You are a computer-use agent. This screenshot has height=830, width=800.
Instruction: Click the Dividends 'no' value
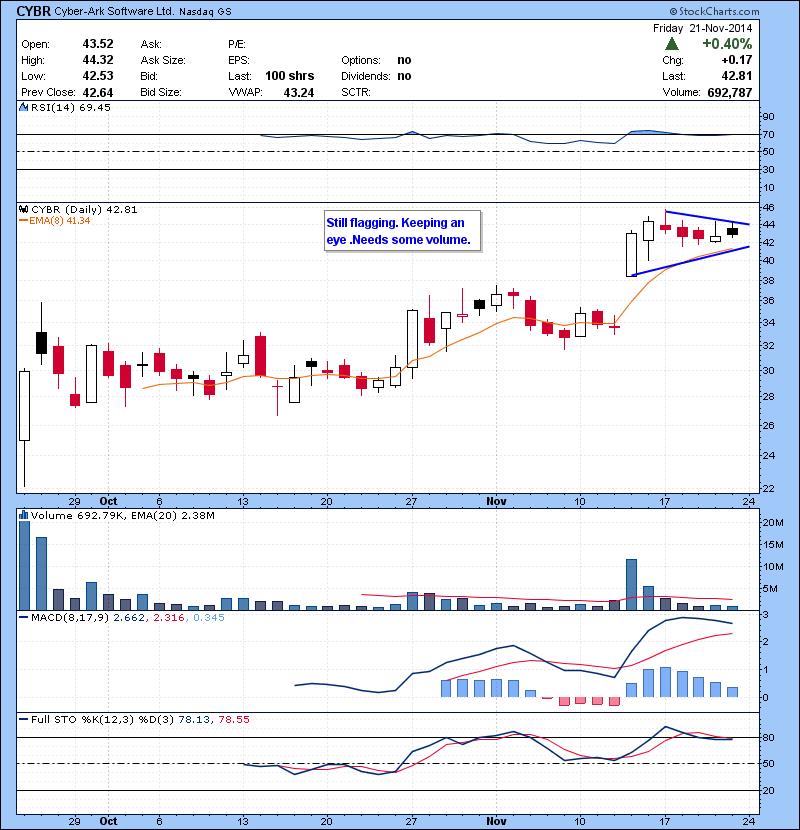(x=404, y=76)
